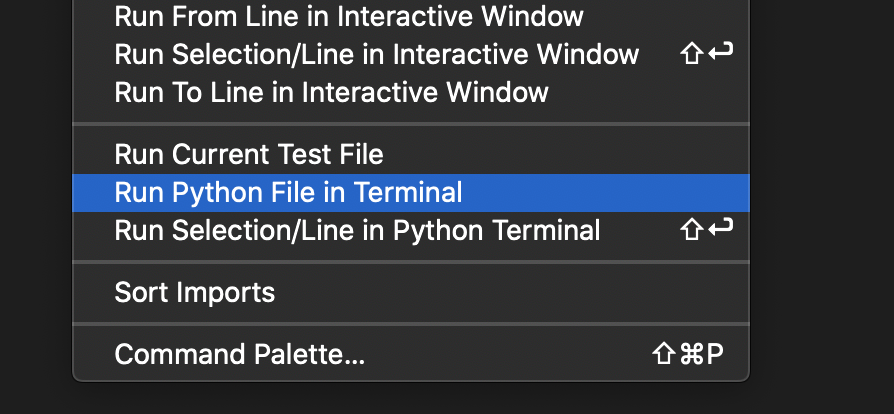The height and width of the screenshot is (414, 894).
Task: Open the Command Palette… menu entry
Action: coord(240,354)
